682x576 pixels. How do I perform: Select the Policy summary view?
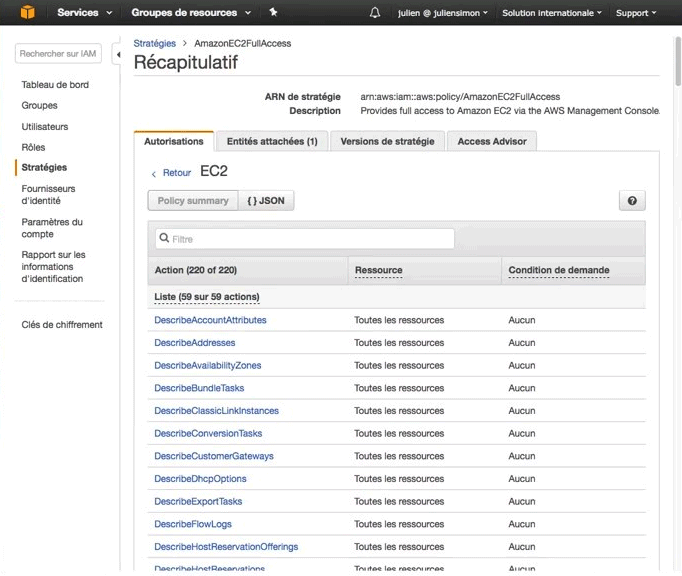click(x=193, y=201)
